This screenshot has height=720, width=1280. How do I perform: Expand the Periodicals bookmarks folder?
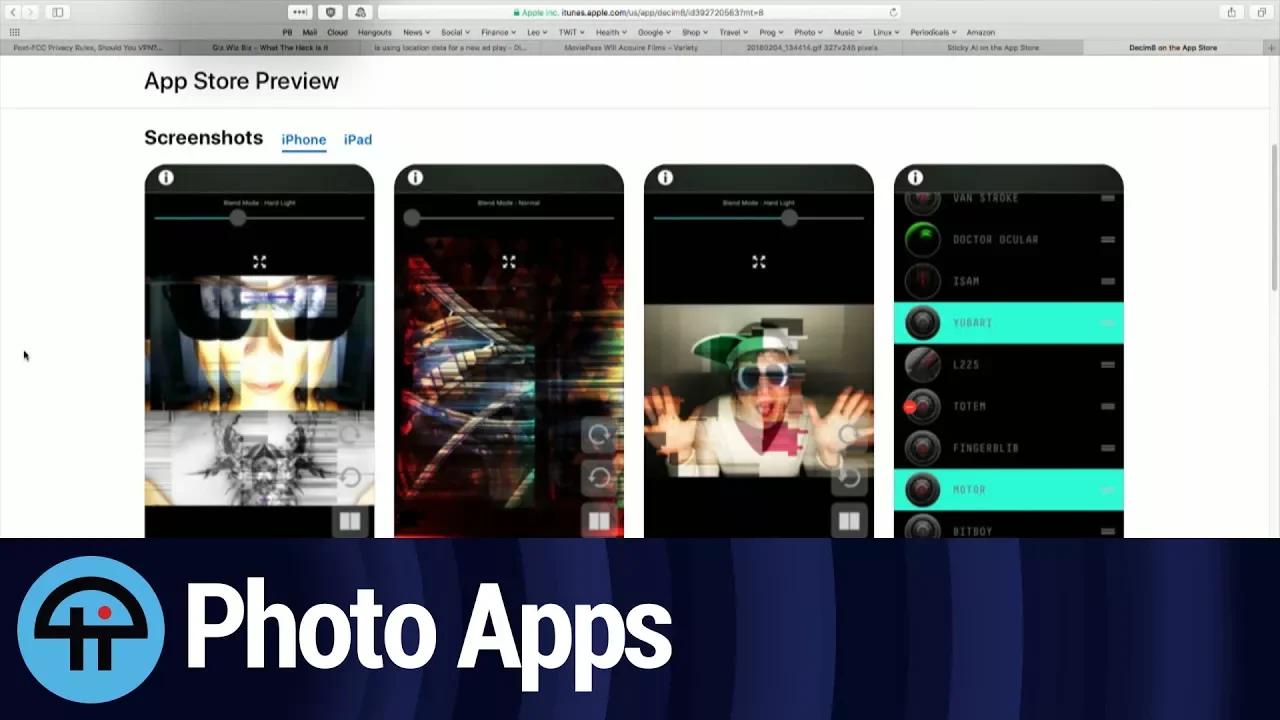pyautogui.click(x=933, y=32)
